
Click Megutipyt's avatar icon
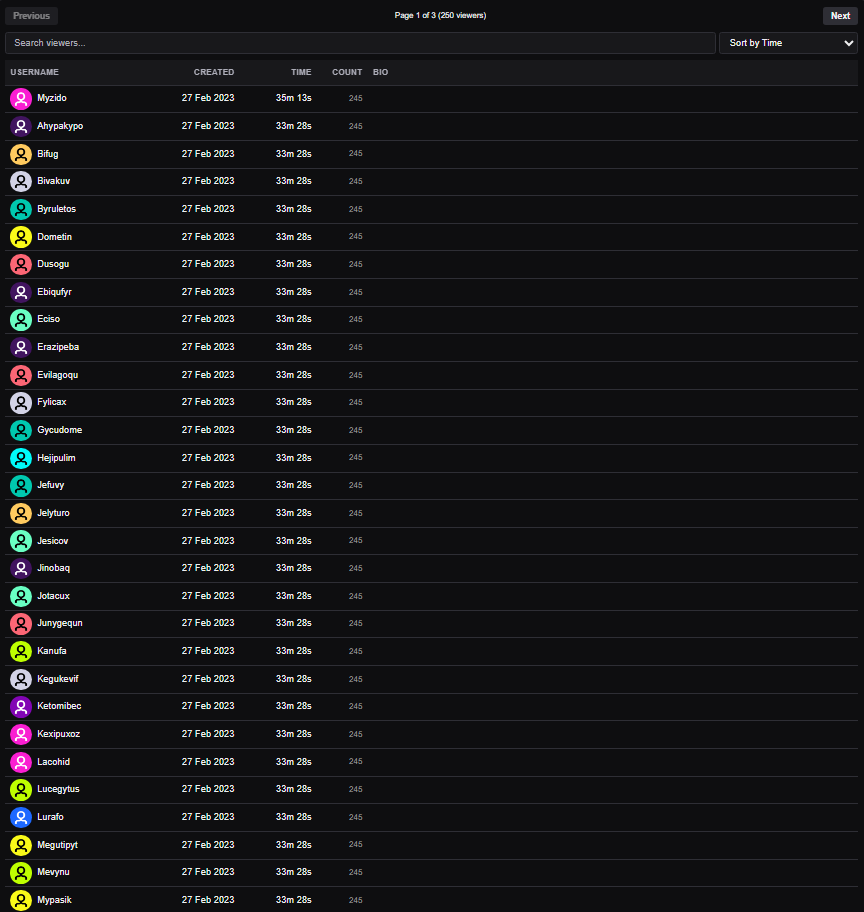pyautogui.click(x=21, y=845)
